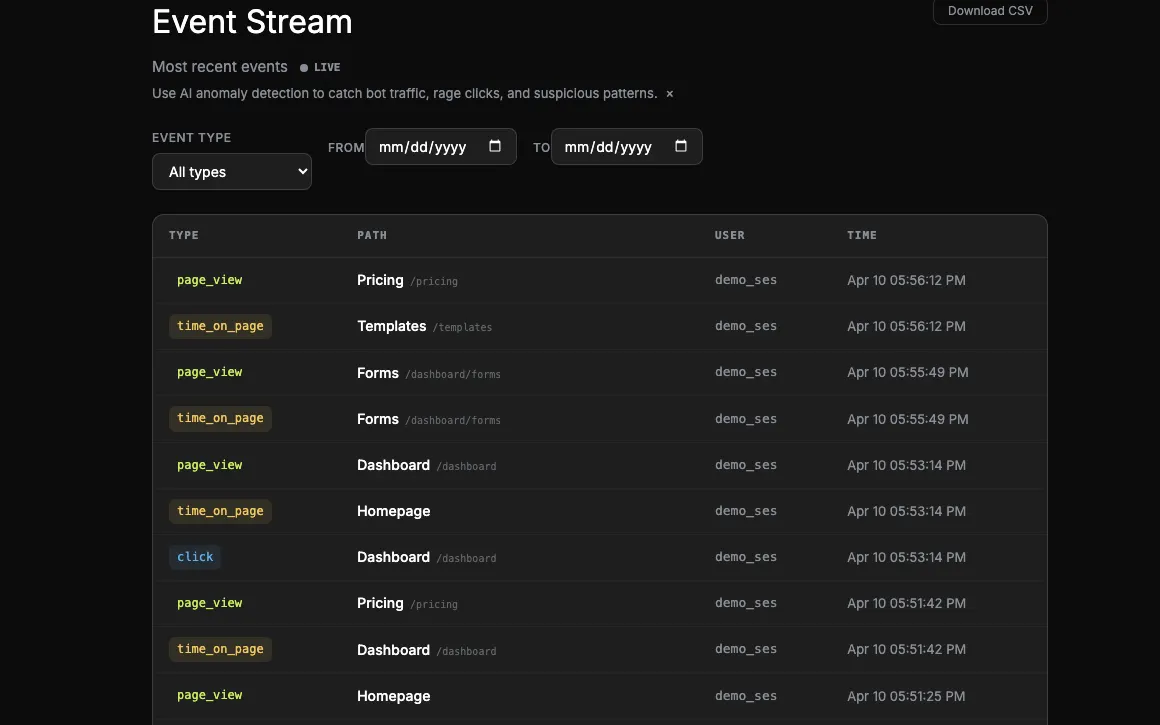Viewport: 1160px width, 725px height.
Task: Open the All types event filter dropdown
Action: [x=231, y=171]
